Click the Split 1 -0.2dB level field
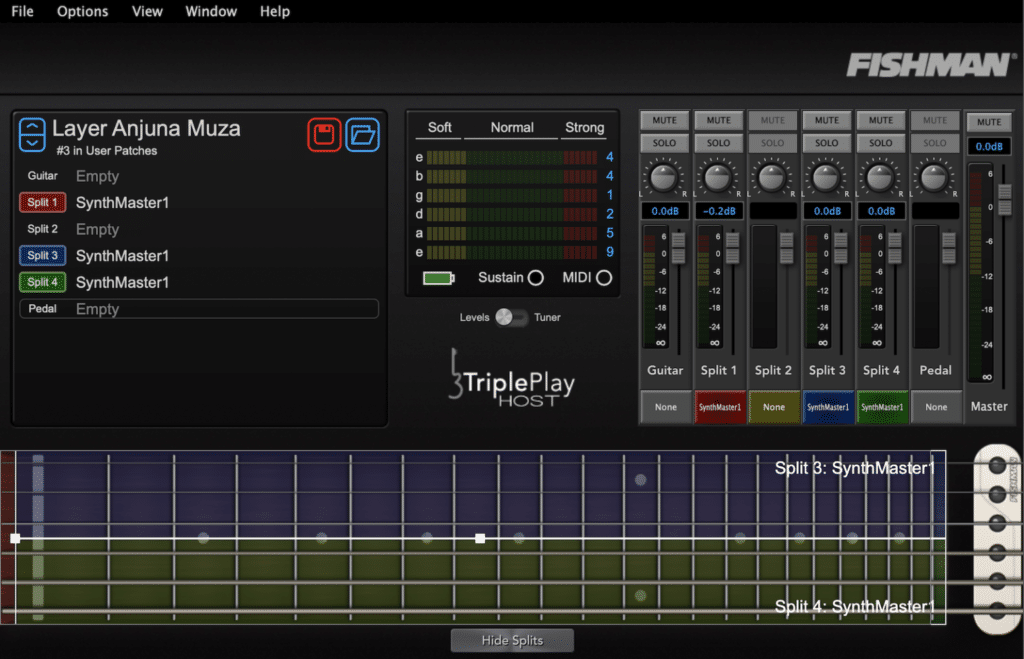The image size is (1024, 659). (x=719, y=211)
